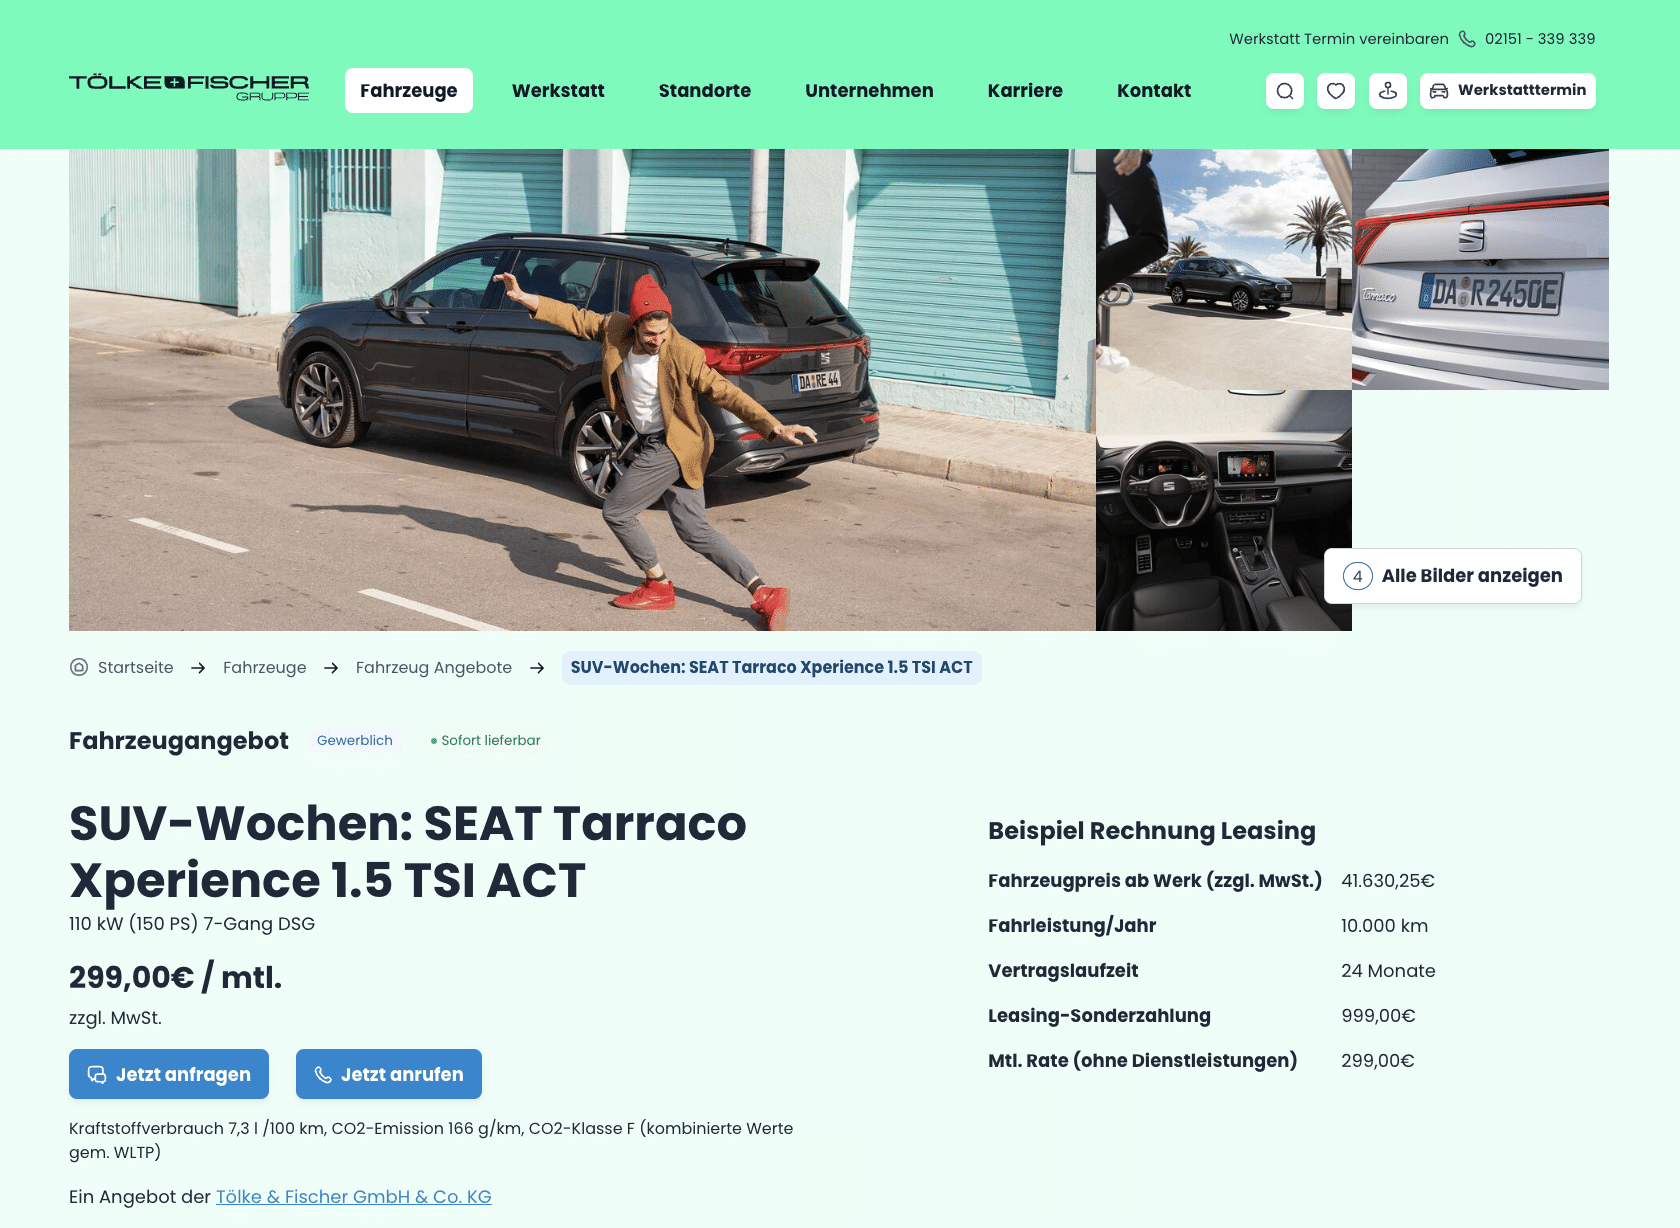Go to Standorte in navigation

pyautogui.click(x=705, y=91)
